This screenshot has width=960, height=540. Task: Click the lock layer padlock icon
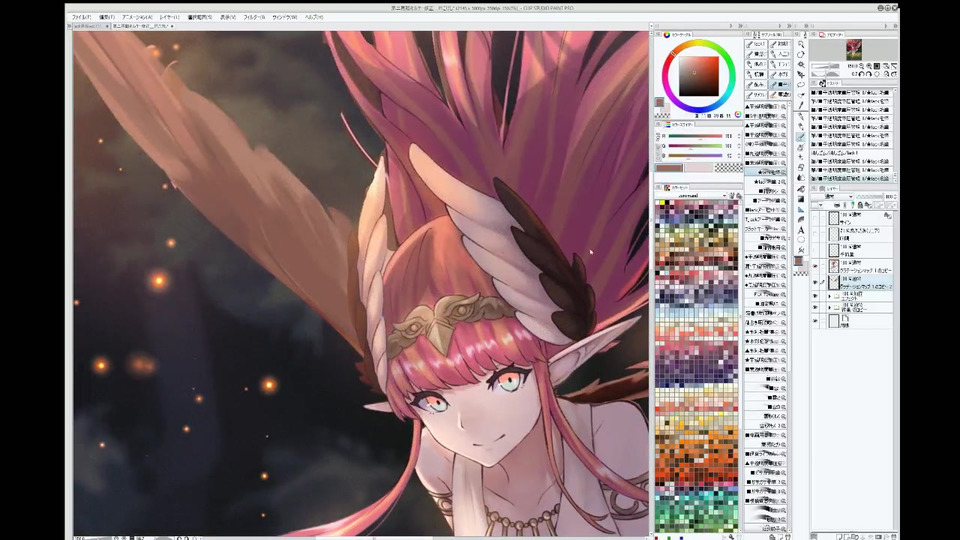click(860, 204)
